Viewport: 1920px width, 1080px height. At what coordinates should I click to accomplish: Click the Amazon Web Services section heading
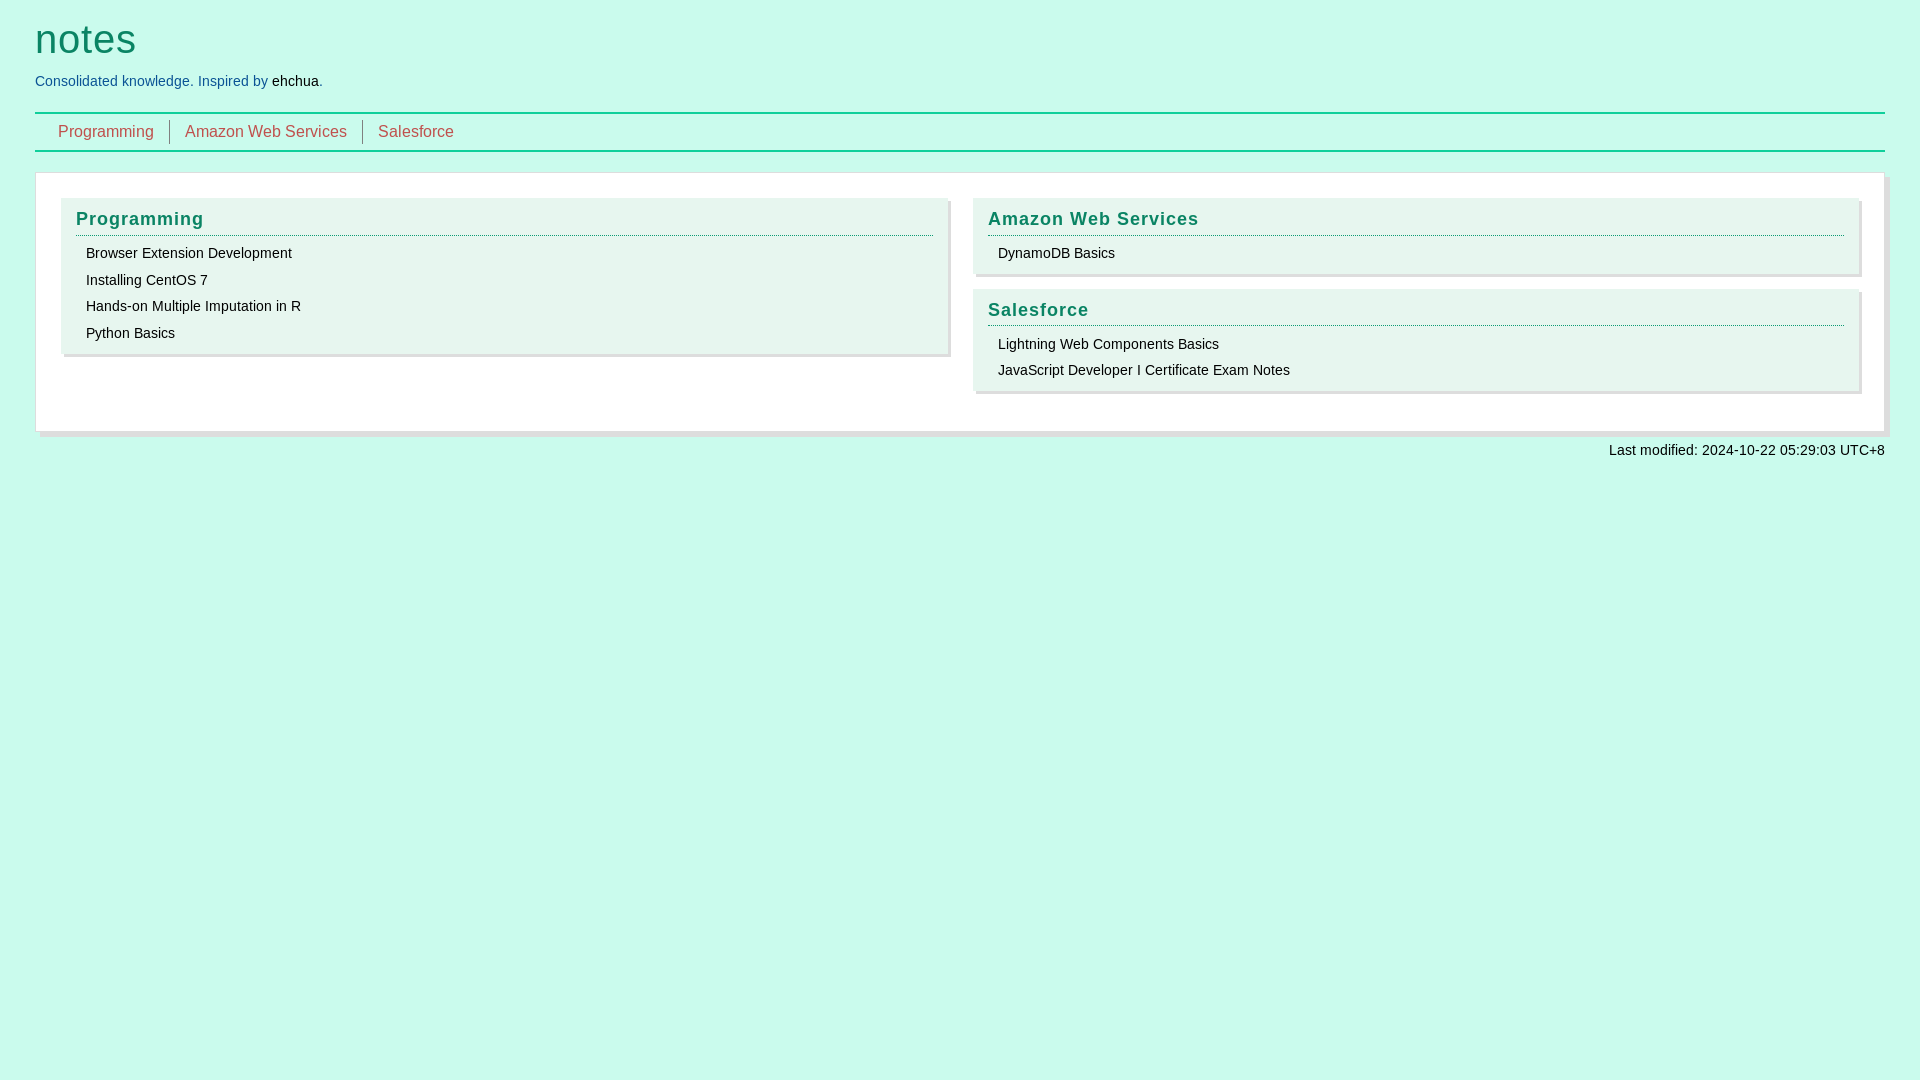pos(1093,219)
